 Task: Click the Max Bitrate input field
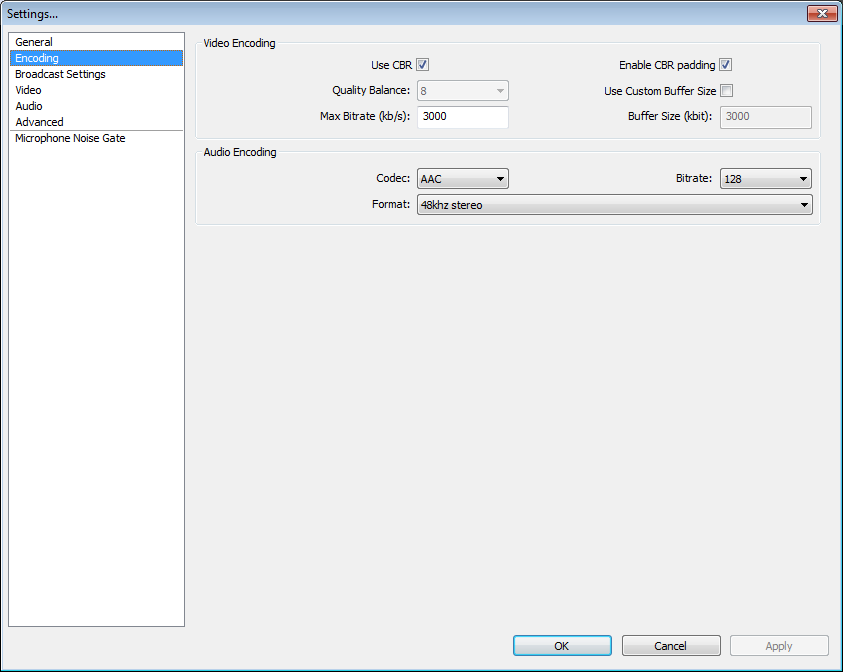[462, 117]
